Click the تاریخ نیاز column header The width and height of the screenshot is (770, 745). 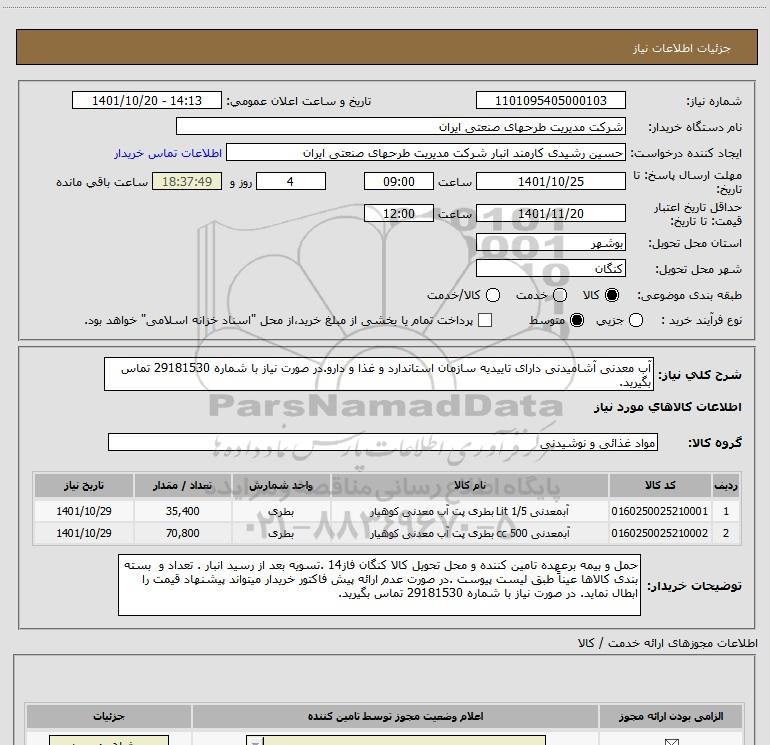click(83, 485)
